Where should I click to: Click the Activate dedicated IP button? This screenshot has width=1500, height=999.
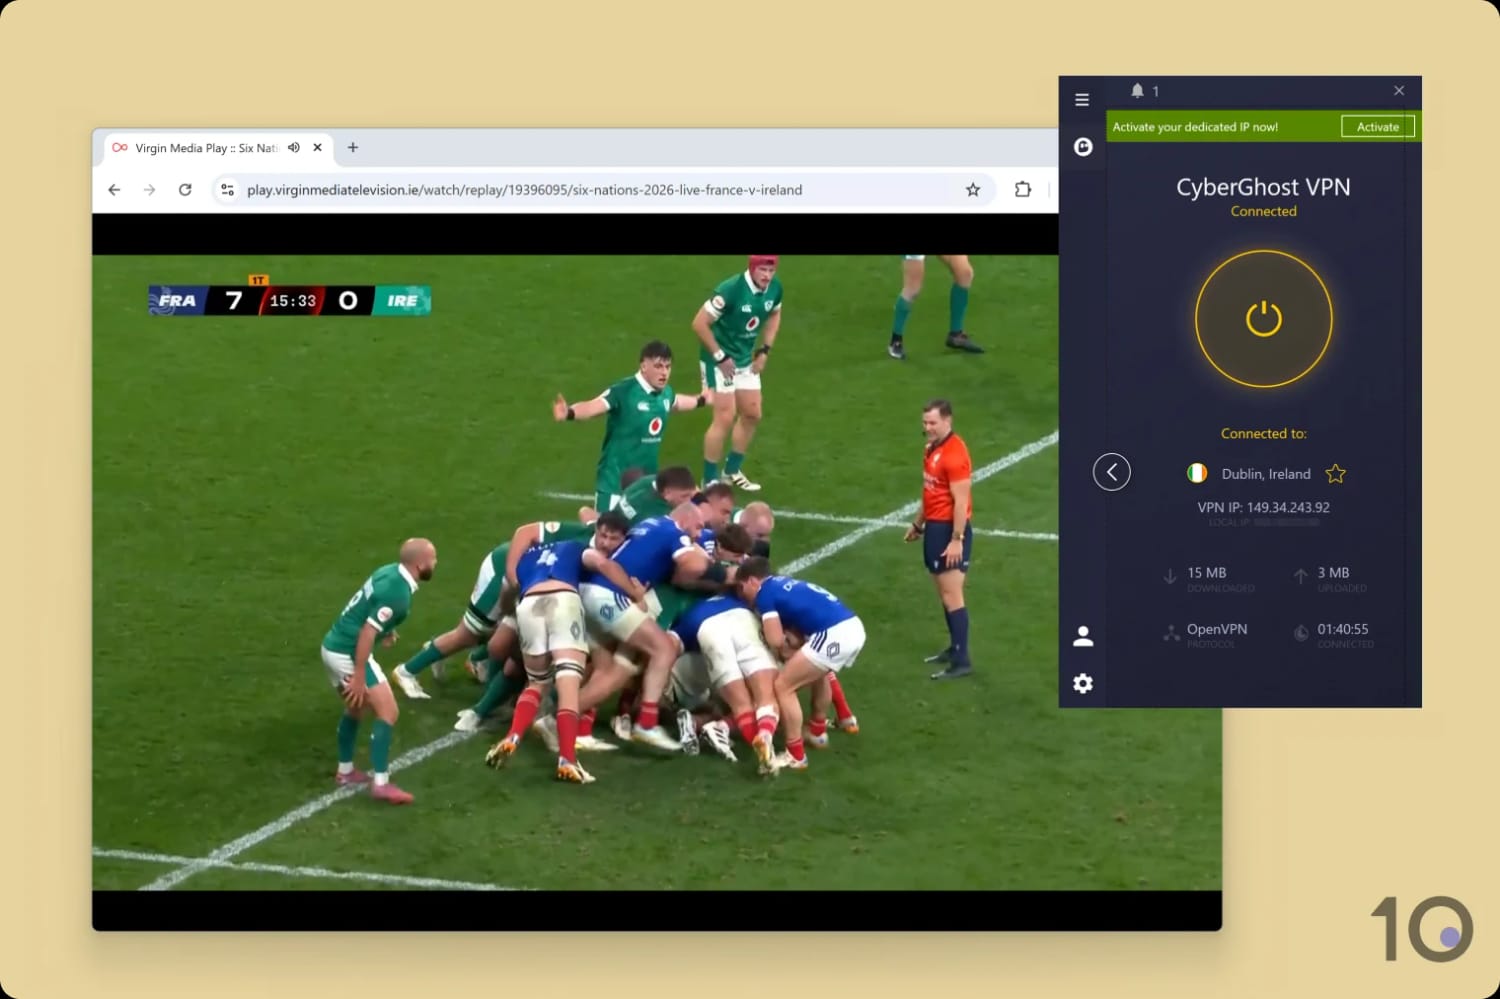click(1377, 126)
